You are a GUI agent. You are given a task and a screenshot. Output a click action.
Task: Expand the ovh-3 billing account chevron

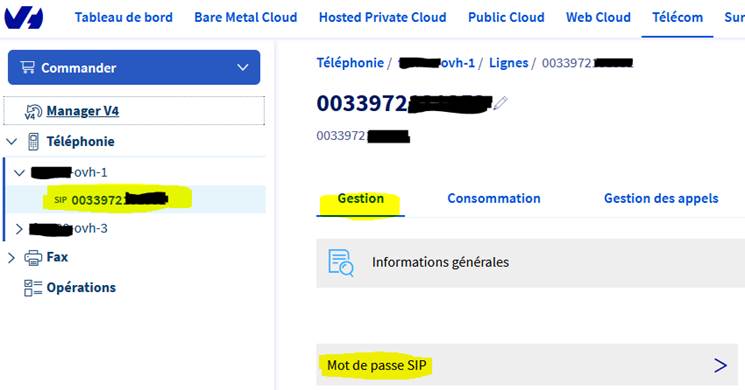tap(19, 229)
